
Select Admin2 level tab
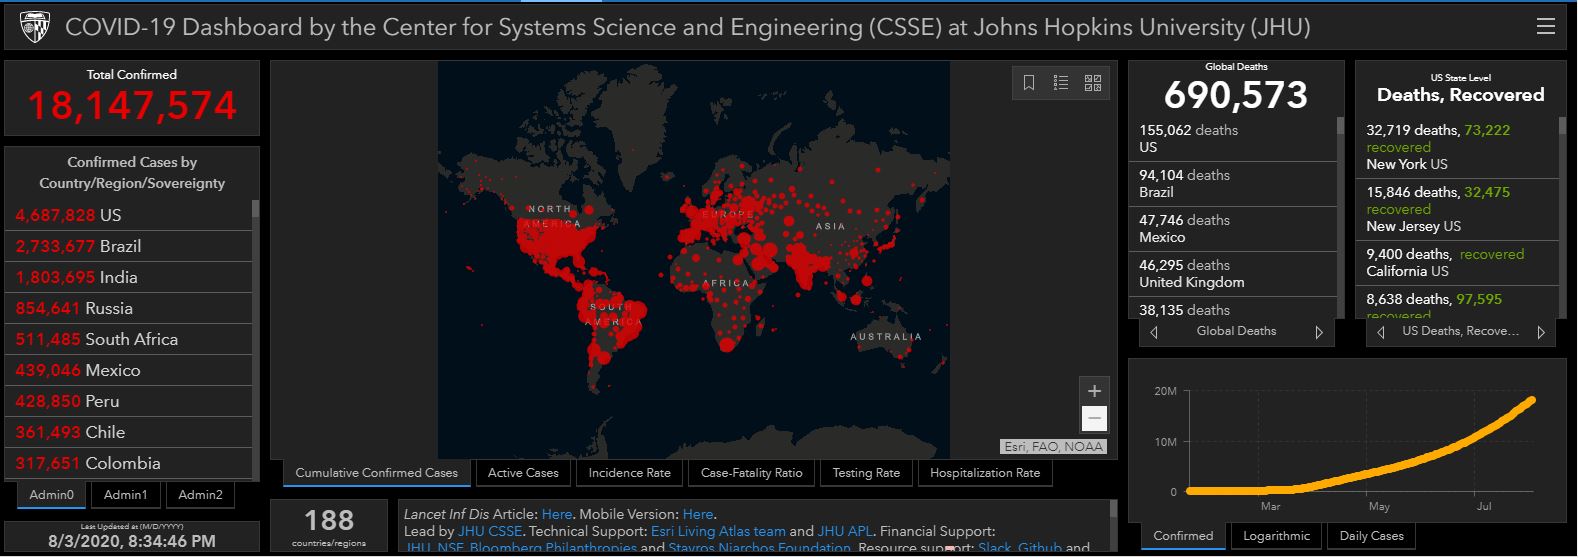coord(200,495)
